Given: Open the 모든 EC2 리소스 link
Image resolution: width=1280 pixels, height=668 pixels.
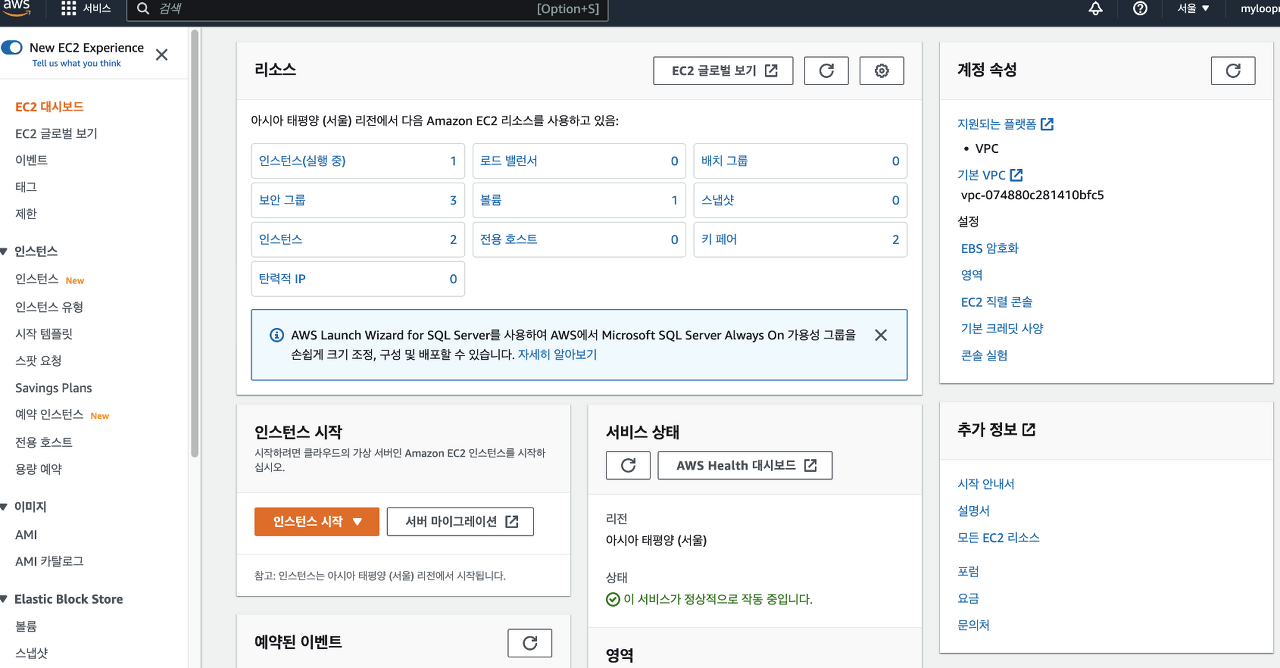Looking at the screenshot, I should click(x=998, y=538).
